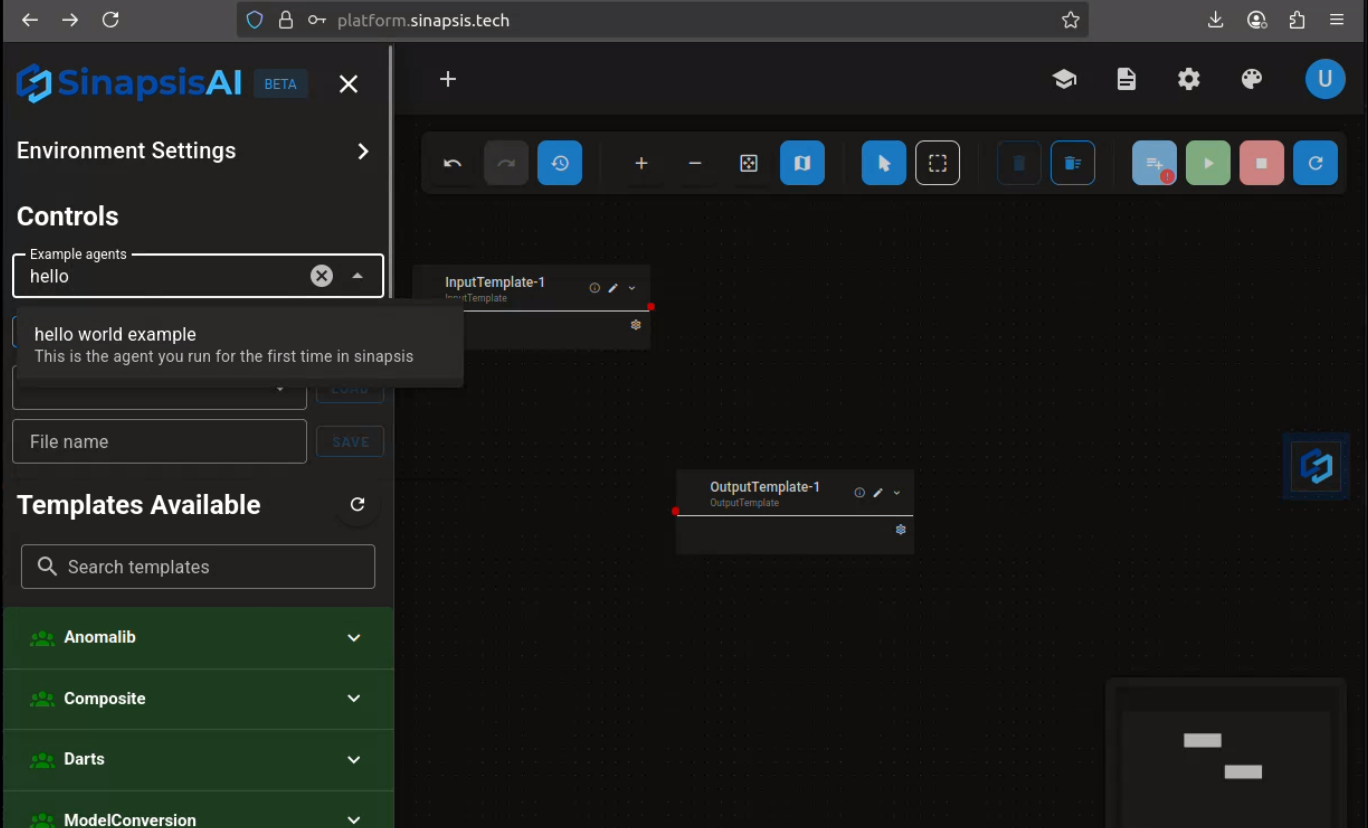This screenshot has width=1368, height=828.
Task: Refresh the Templates Available list
Action: 357,505
